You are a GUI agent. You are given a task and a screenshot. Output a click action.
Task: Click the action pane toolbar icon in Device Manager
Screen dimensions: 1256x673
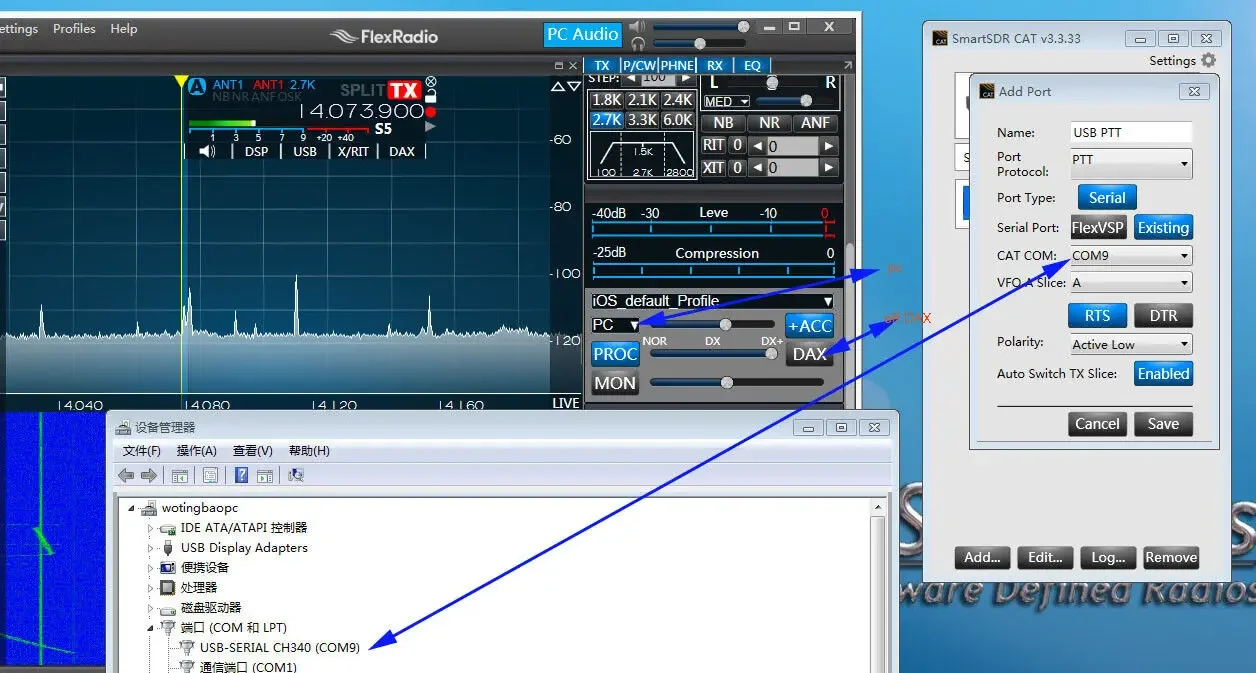(265, 476)
